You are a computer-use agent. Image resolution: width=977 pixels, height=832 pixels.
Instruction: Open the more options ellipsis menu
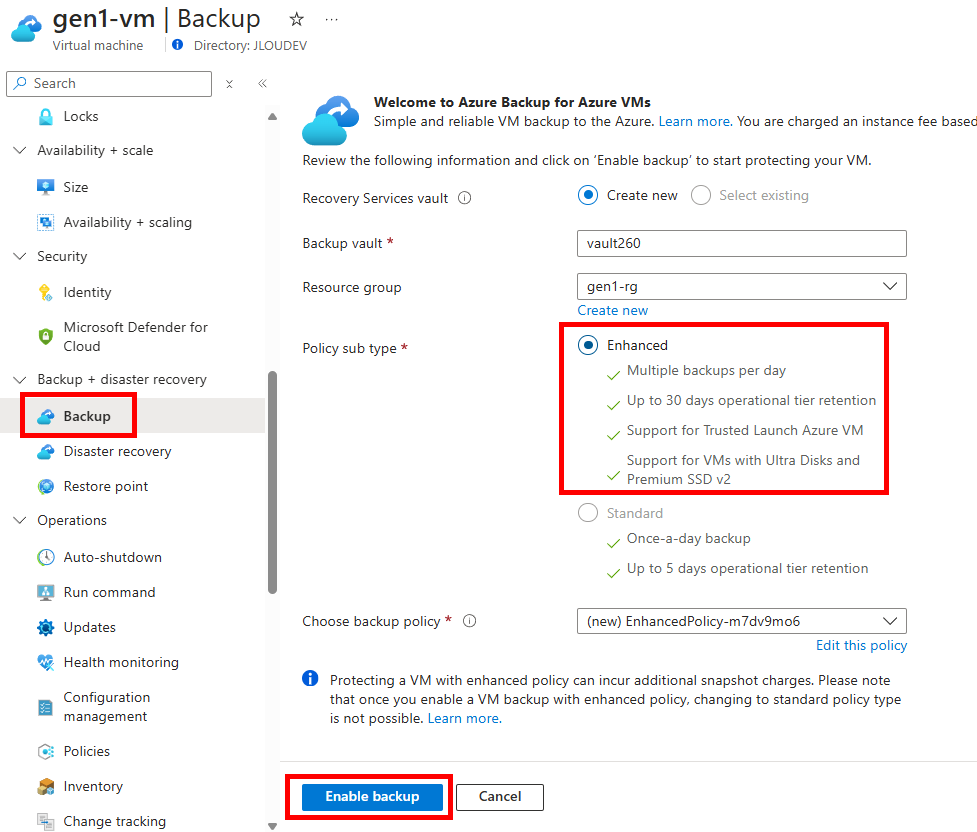331,20
